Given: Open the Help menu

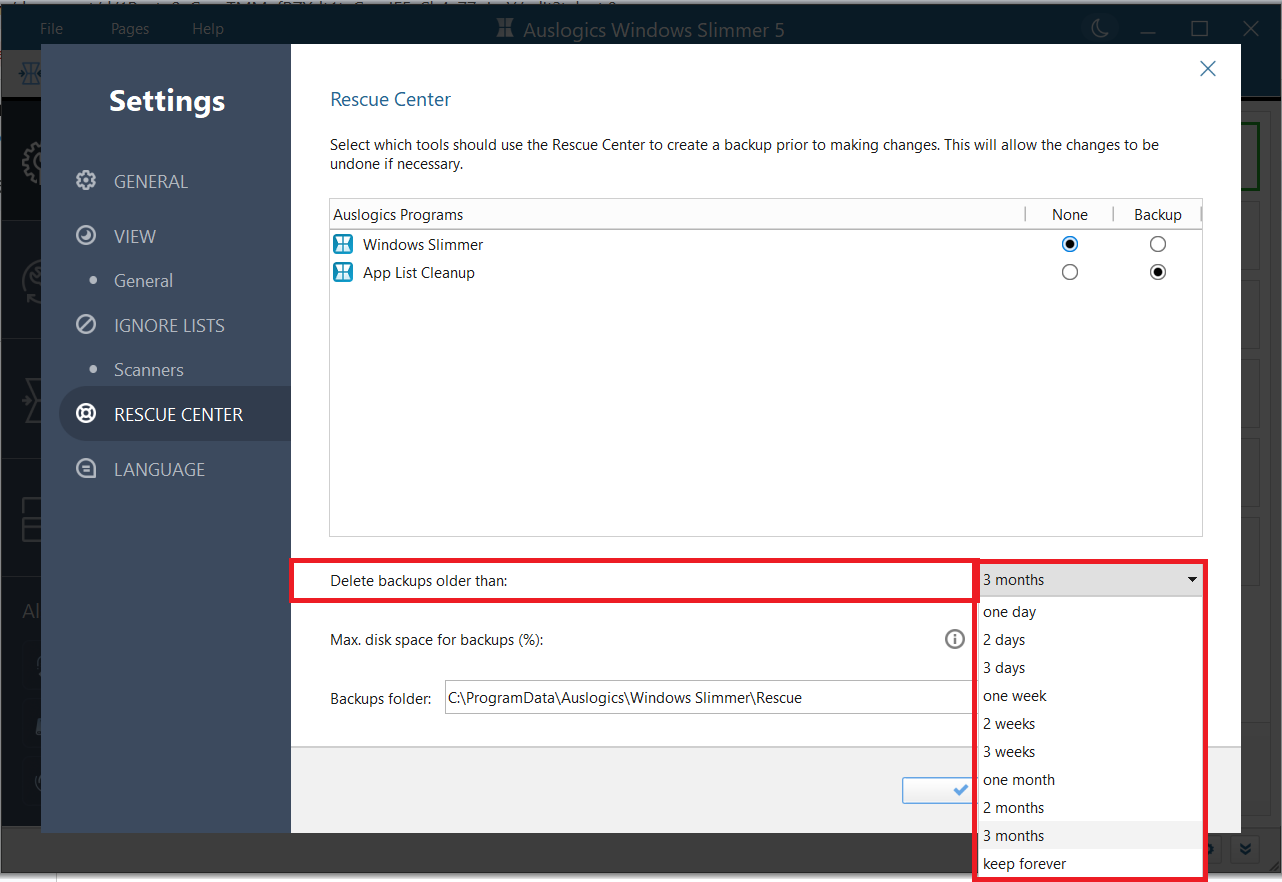Looking at the screenshot, I should click(208, 28).
